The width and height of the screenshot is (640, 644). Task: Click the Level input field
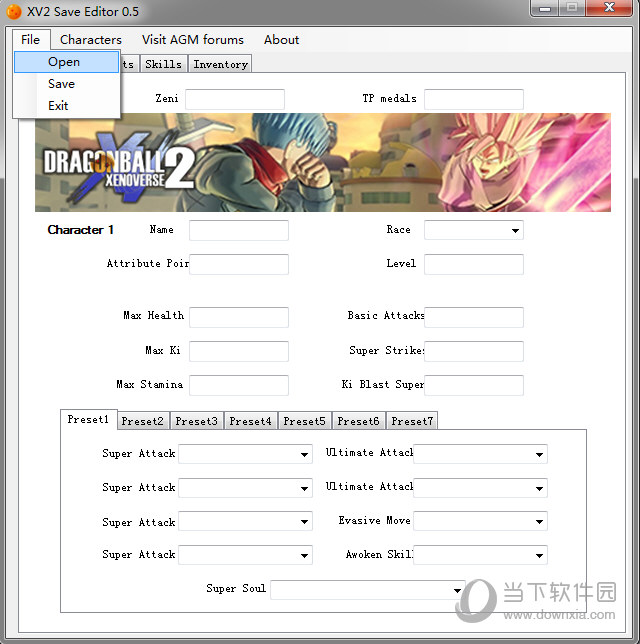pyautogui.click(x=474, y=264)
